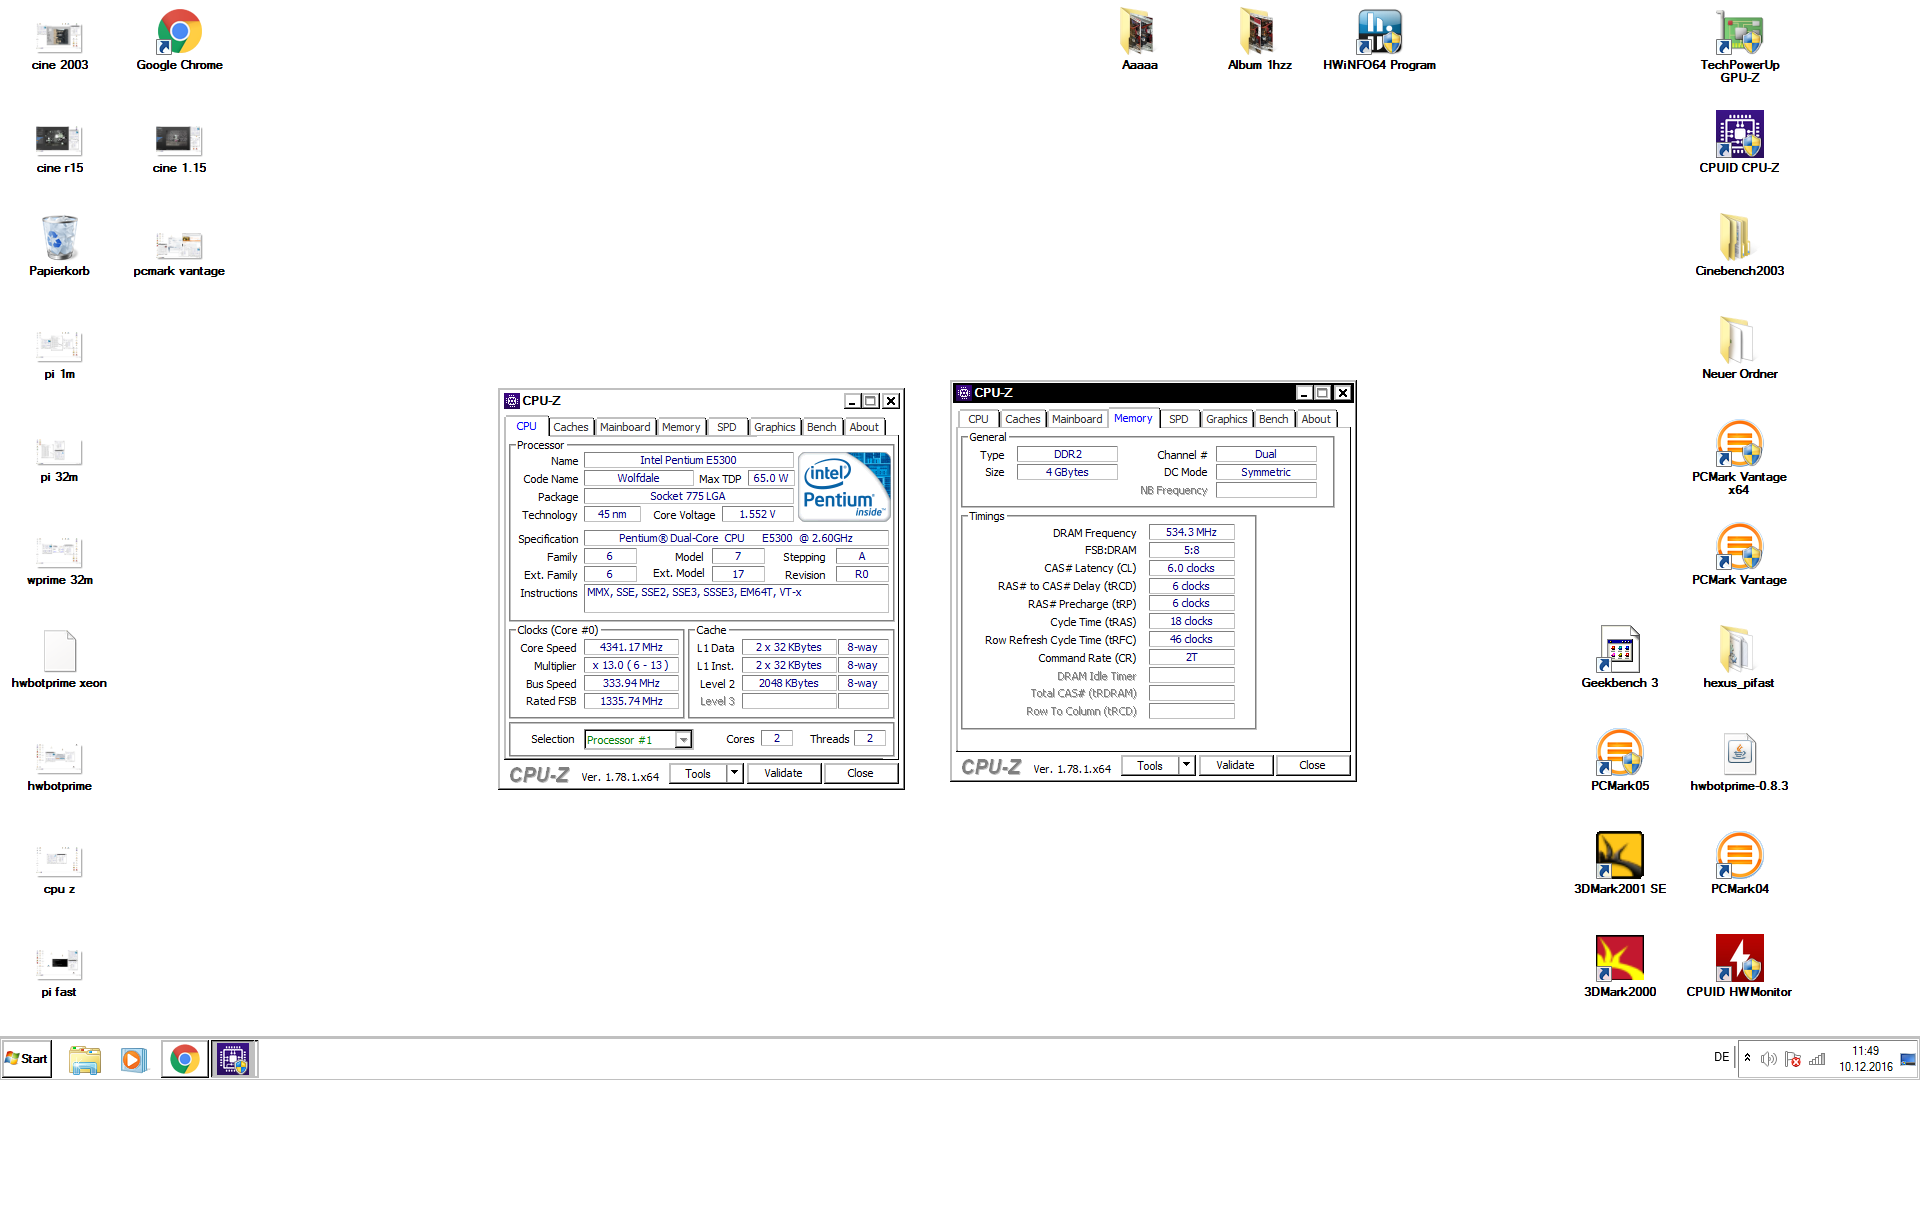Click the Core Voltage value 1.552 V
Viewport: 1920px width, 1210px height.
(757, 515)
